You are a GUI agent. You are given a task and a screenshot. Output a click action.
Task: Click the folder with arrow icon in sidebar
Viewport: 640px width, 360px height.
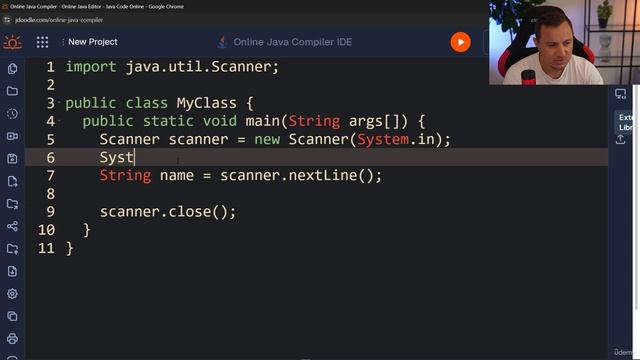point(12,204)
